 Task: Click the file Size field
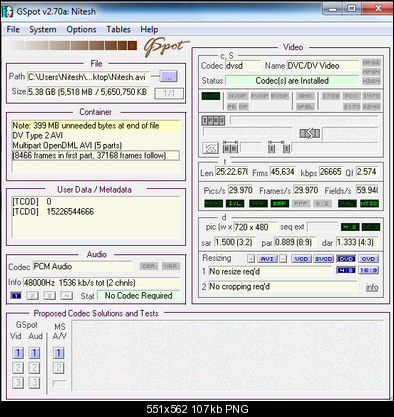click(88, 92)
